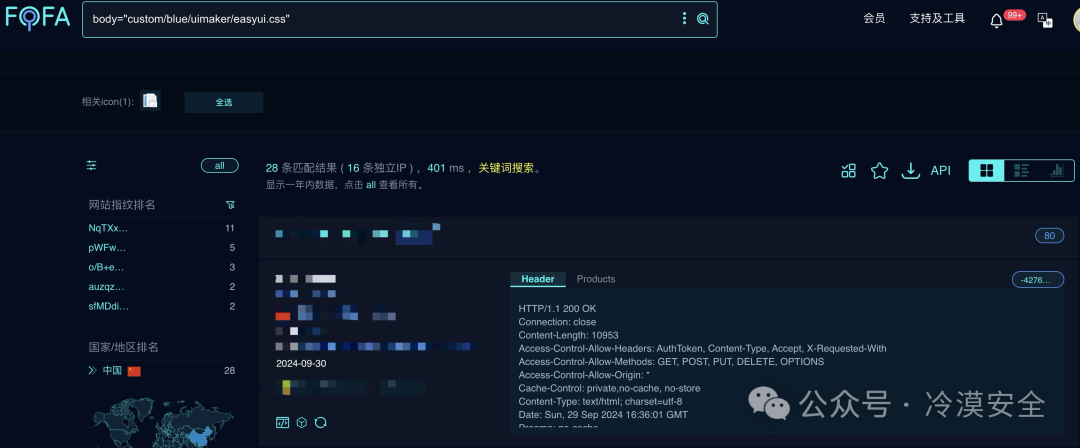Viewport: 1080px width, 448px height.
Task: Open the filter sliders icon
Action: (x=92, y=165)
